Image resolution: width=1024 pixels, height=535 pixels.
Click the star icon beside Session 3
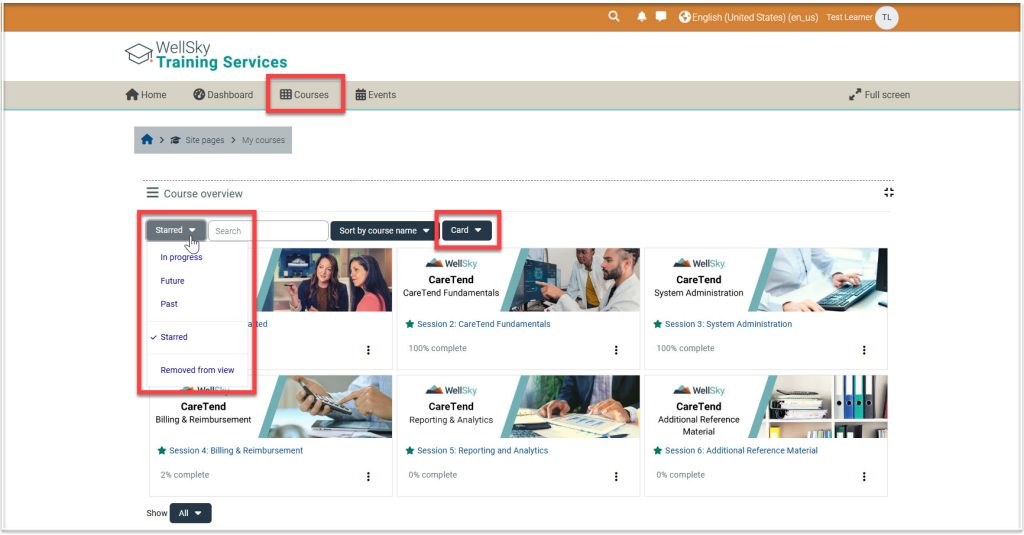[658, 324]
